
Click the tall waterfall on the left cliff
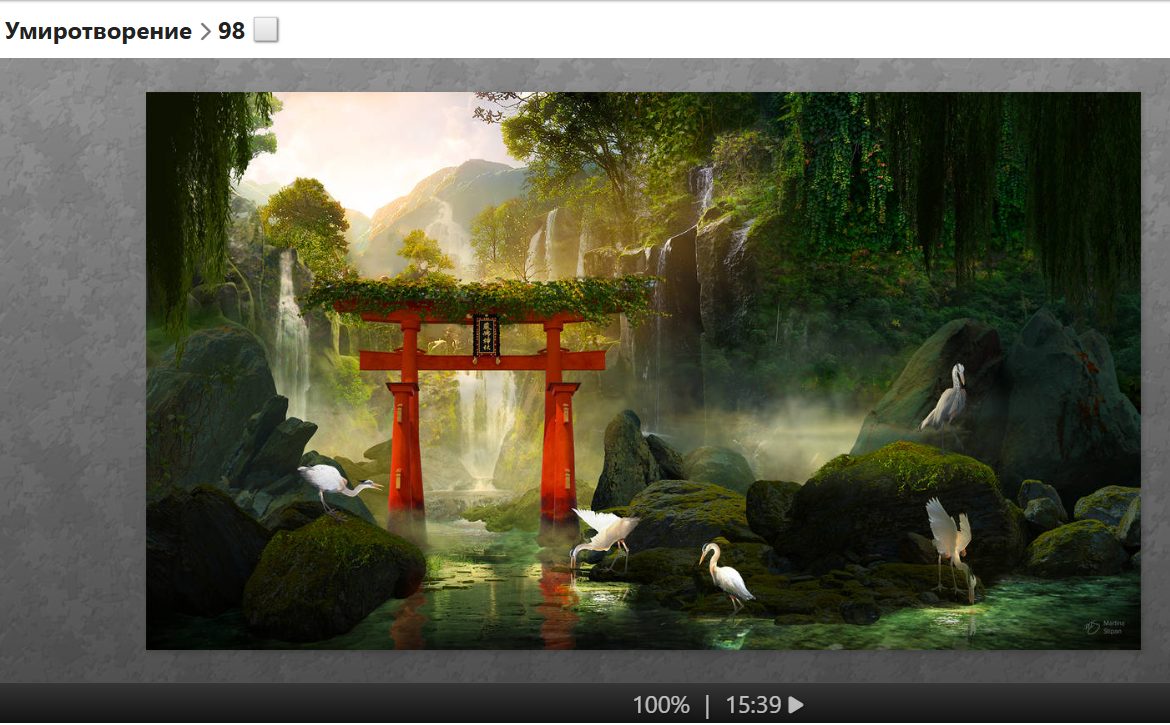coord(291,330)
